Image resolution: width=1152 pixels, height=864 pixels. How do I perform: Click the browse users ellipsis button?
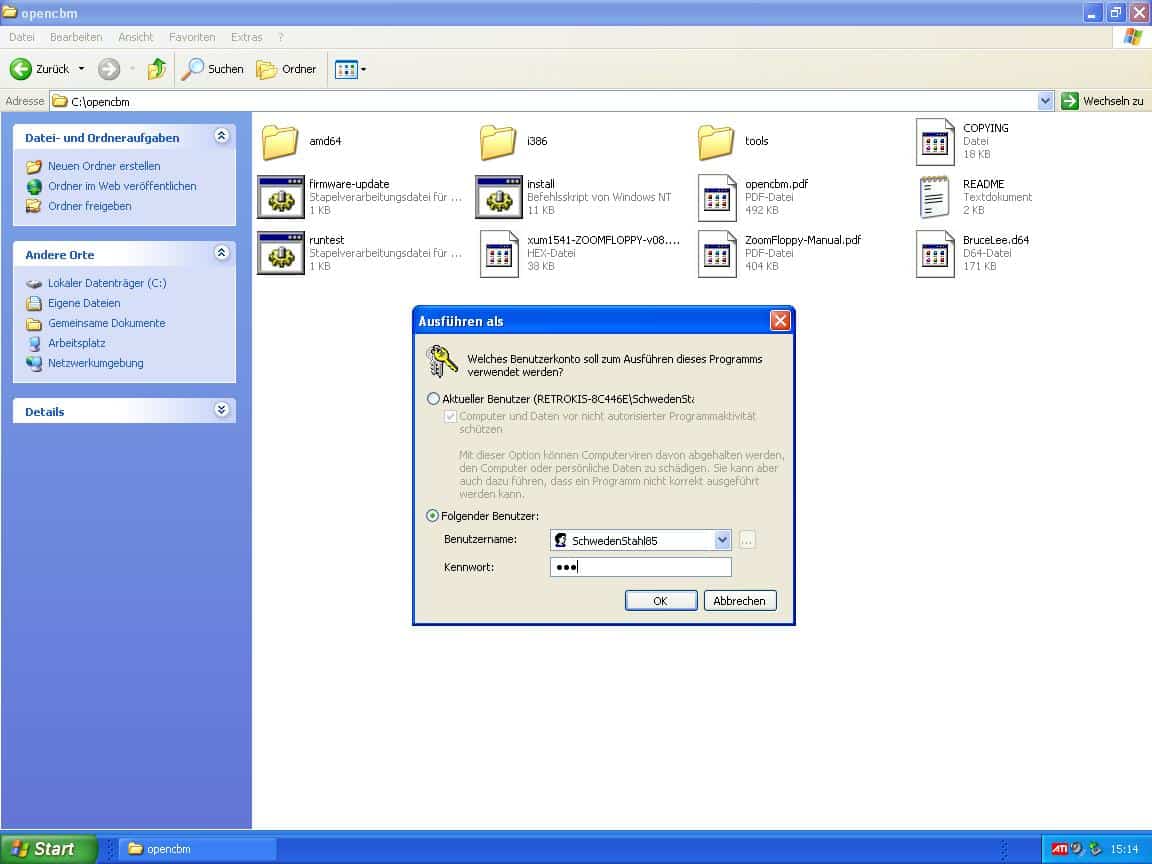click(746, 540)
